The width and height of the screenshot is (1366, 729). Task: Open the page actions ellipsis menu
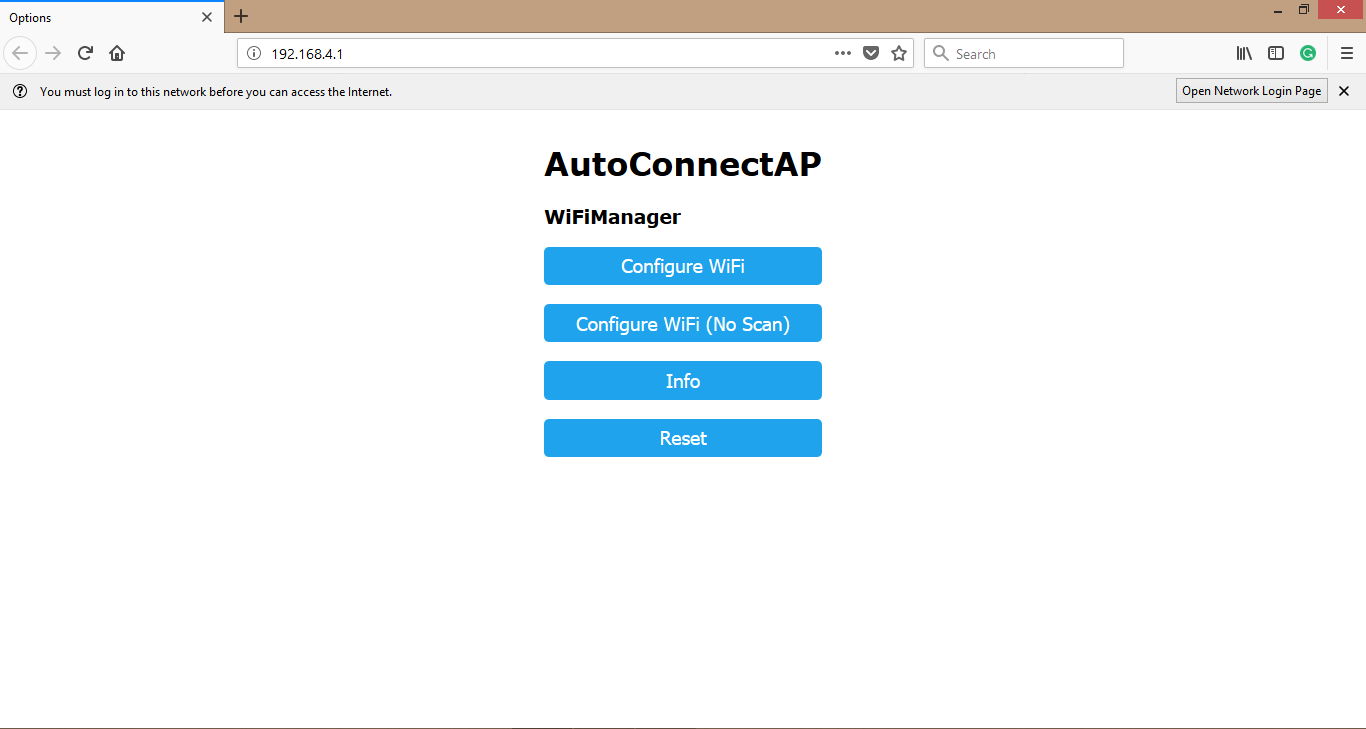pos(843,53)
